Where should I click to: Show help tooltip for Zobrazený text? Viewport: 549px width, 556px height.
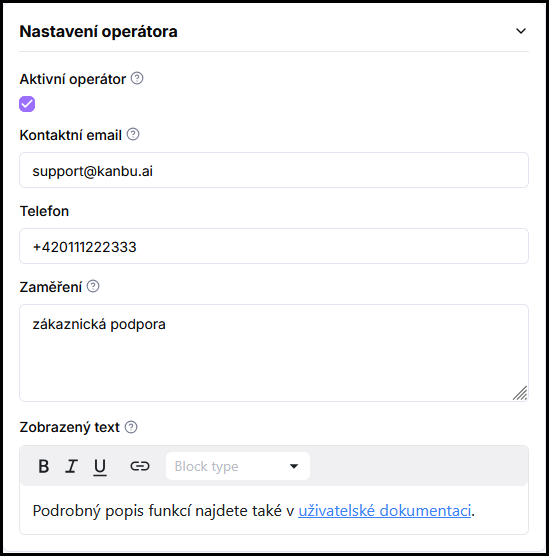click(x=131, y=427)
